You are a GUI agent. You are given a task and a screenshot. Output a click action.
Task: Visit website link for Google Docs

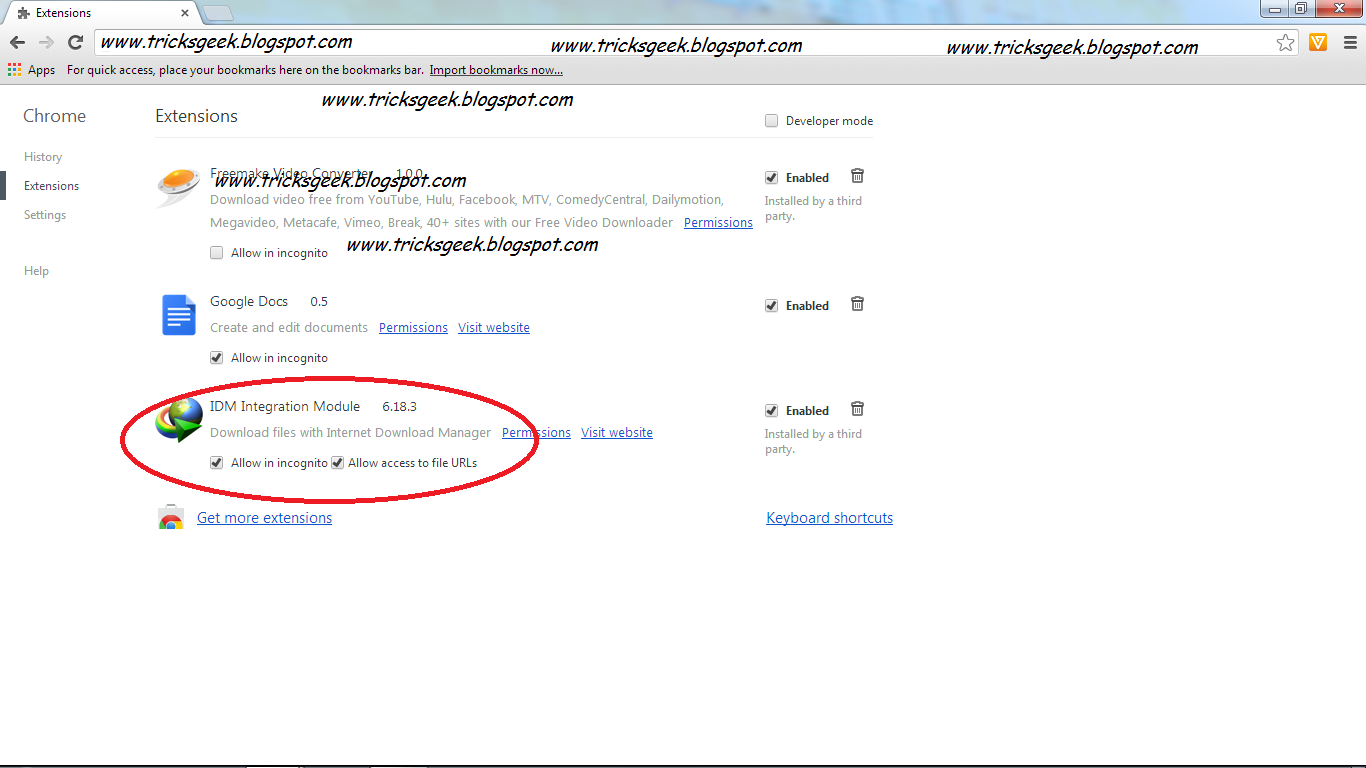coord(494,328)
